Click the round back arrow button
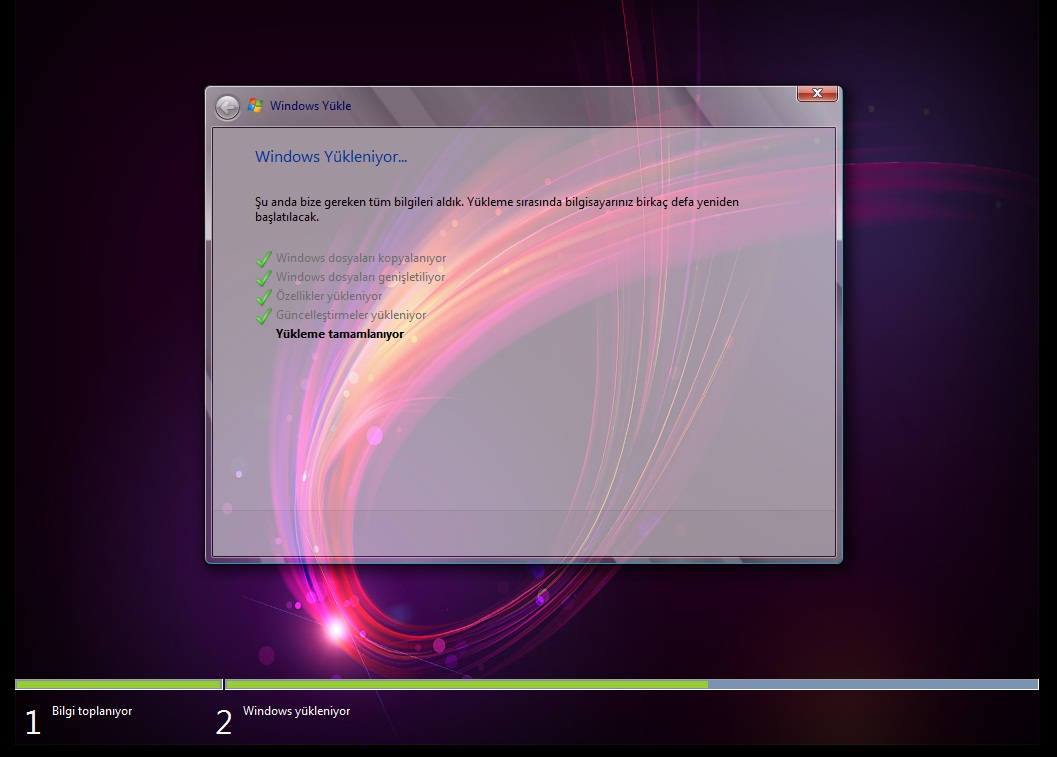The image size is (1057, 757). click(227, 107)
